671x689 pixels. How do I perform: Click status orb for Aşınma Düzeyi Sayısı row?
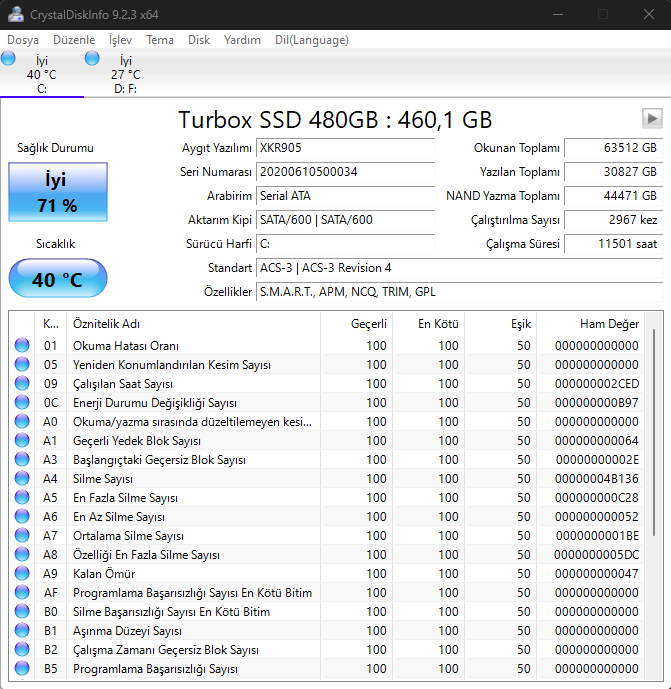[x=22, y=631]
